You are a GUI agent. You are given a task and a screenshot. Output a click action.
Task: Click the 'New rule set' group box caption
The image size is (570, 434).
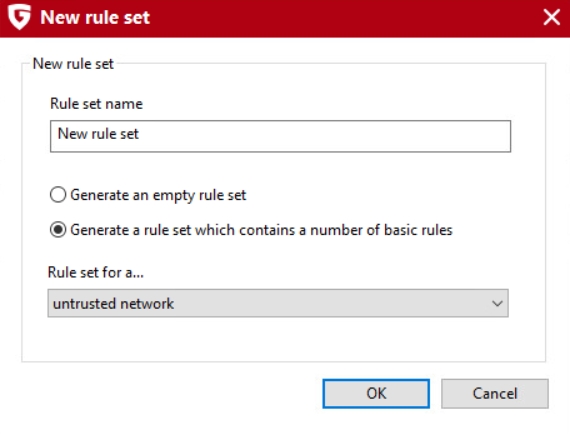click(x=73, y=64)
